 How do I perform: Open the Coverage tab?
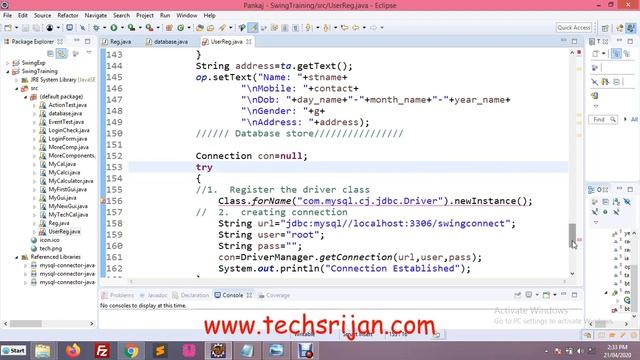[x=274, y=295]
